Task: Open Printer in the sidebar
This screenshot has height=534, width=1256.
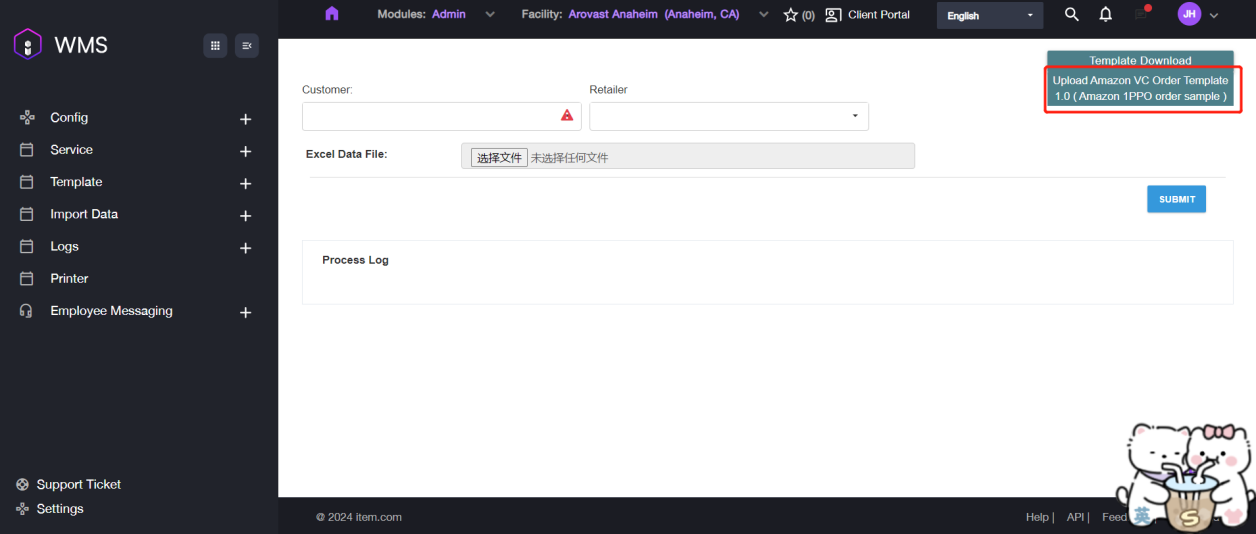Action: pyautogui.click(x=69, y=279)
